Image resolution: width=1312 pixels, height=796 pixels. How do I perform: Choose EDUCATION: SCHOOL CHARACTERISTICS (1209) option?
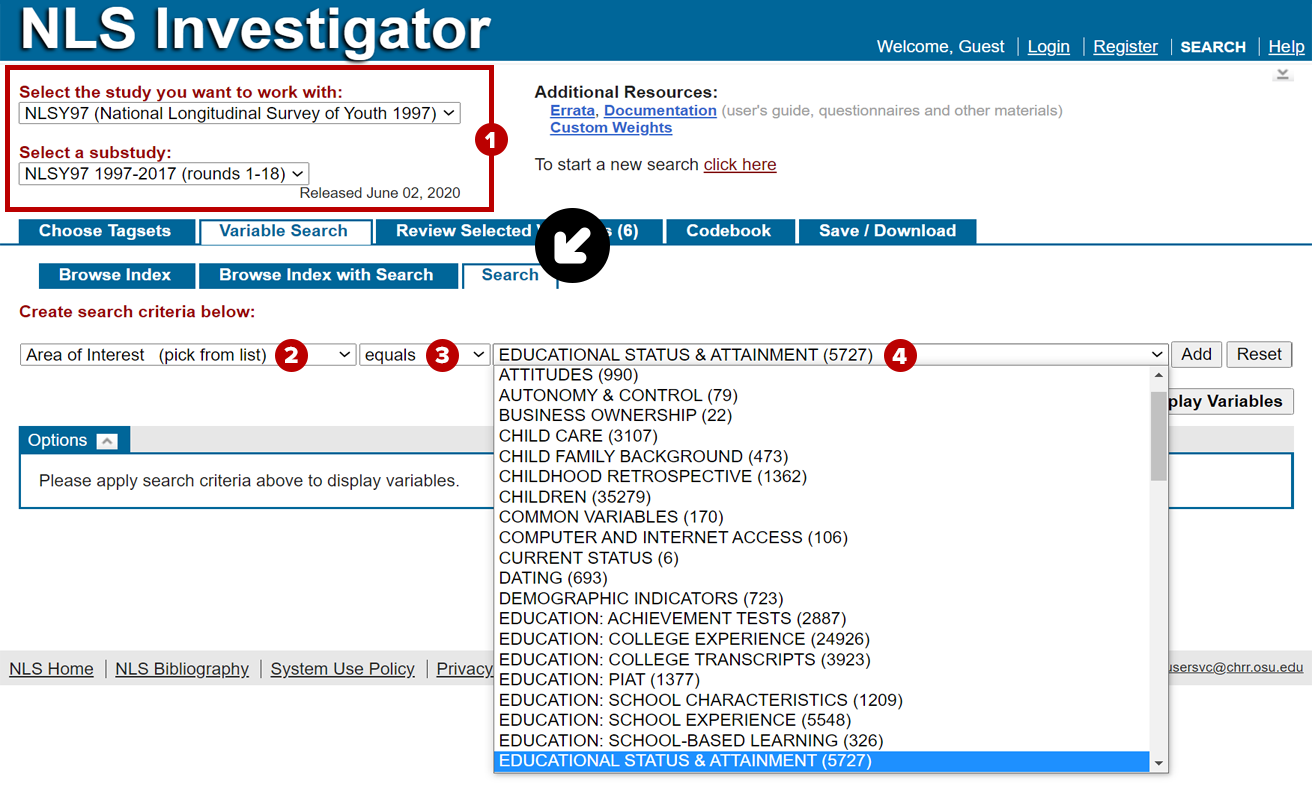(822, 700)
